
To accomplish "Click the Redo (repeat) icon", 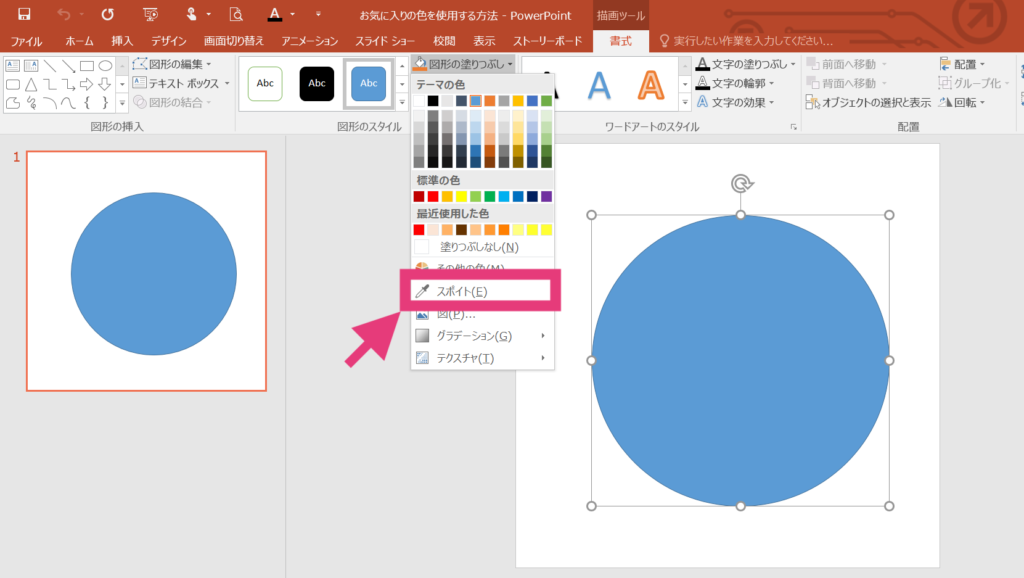I will click(108, 14).
